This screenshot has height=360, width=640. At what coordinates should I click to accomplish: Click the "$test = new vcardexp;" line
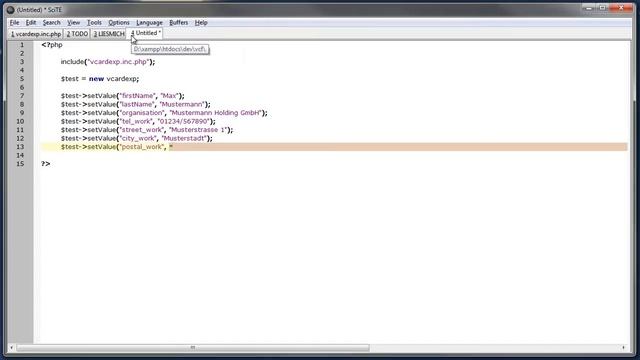click(100, 79)
